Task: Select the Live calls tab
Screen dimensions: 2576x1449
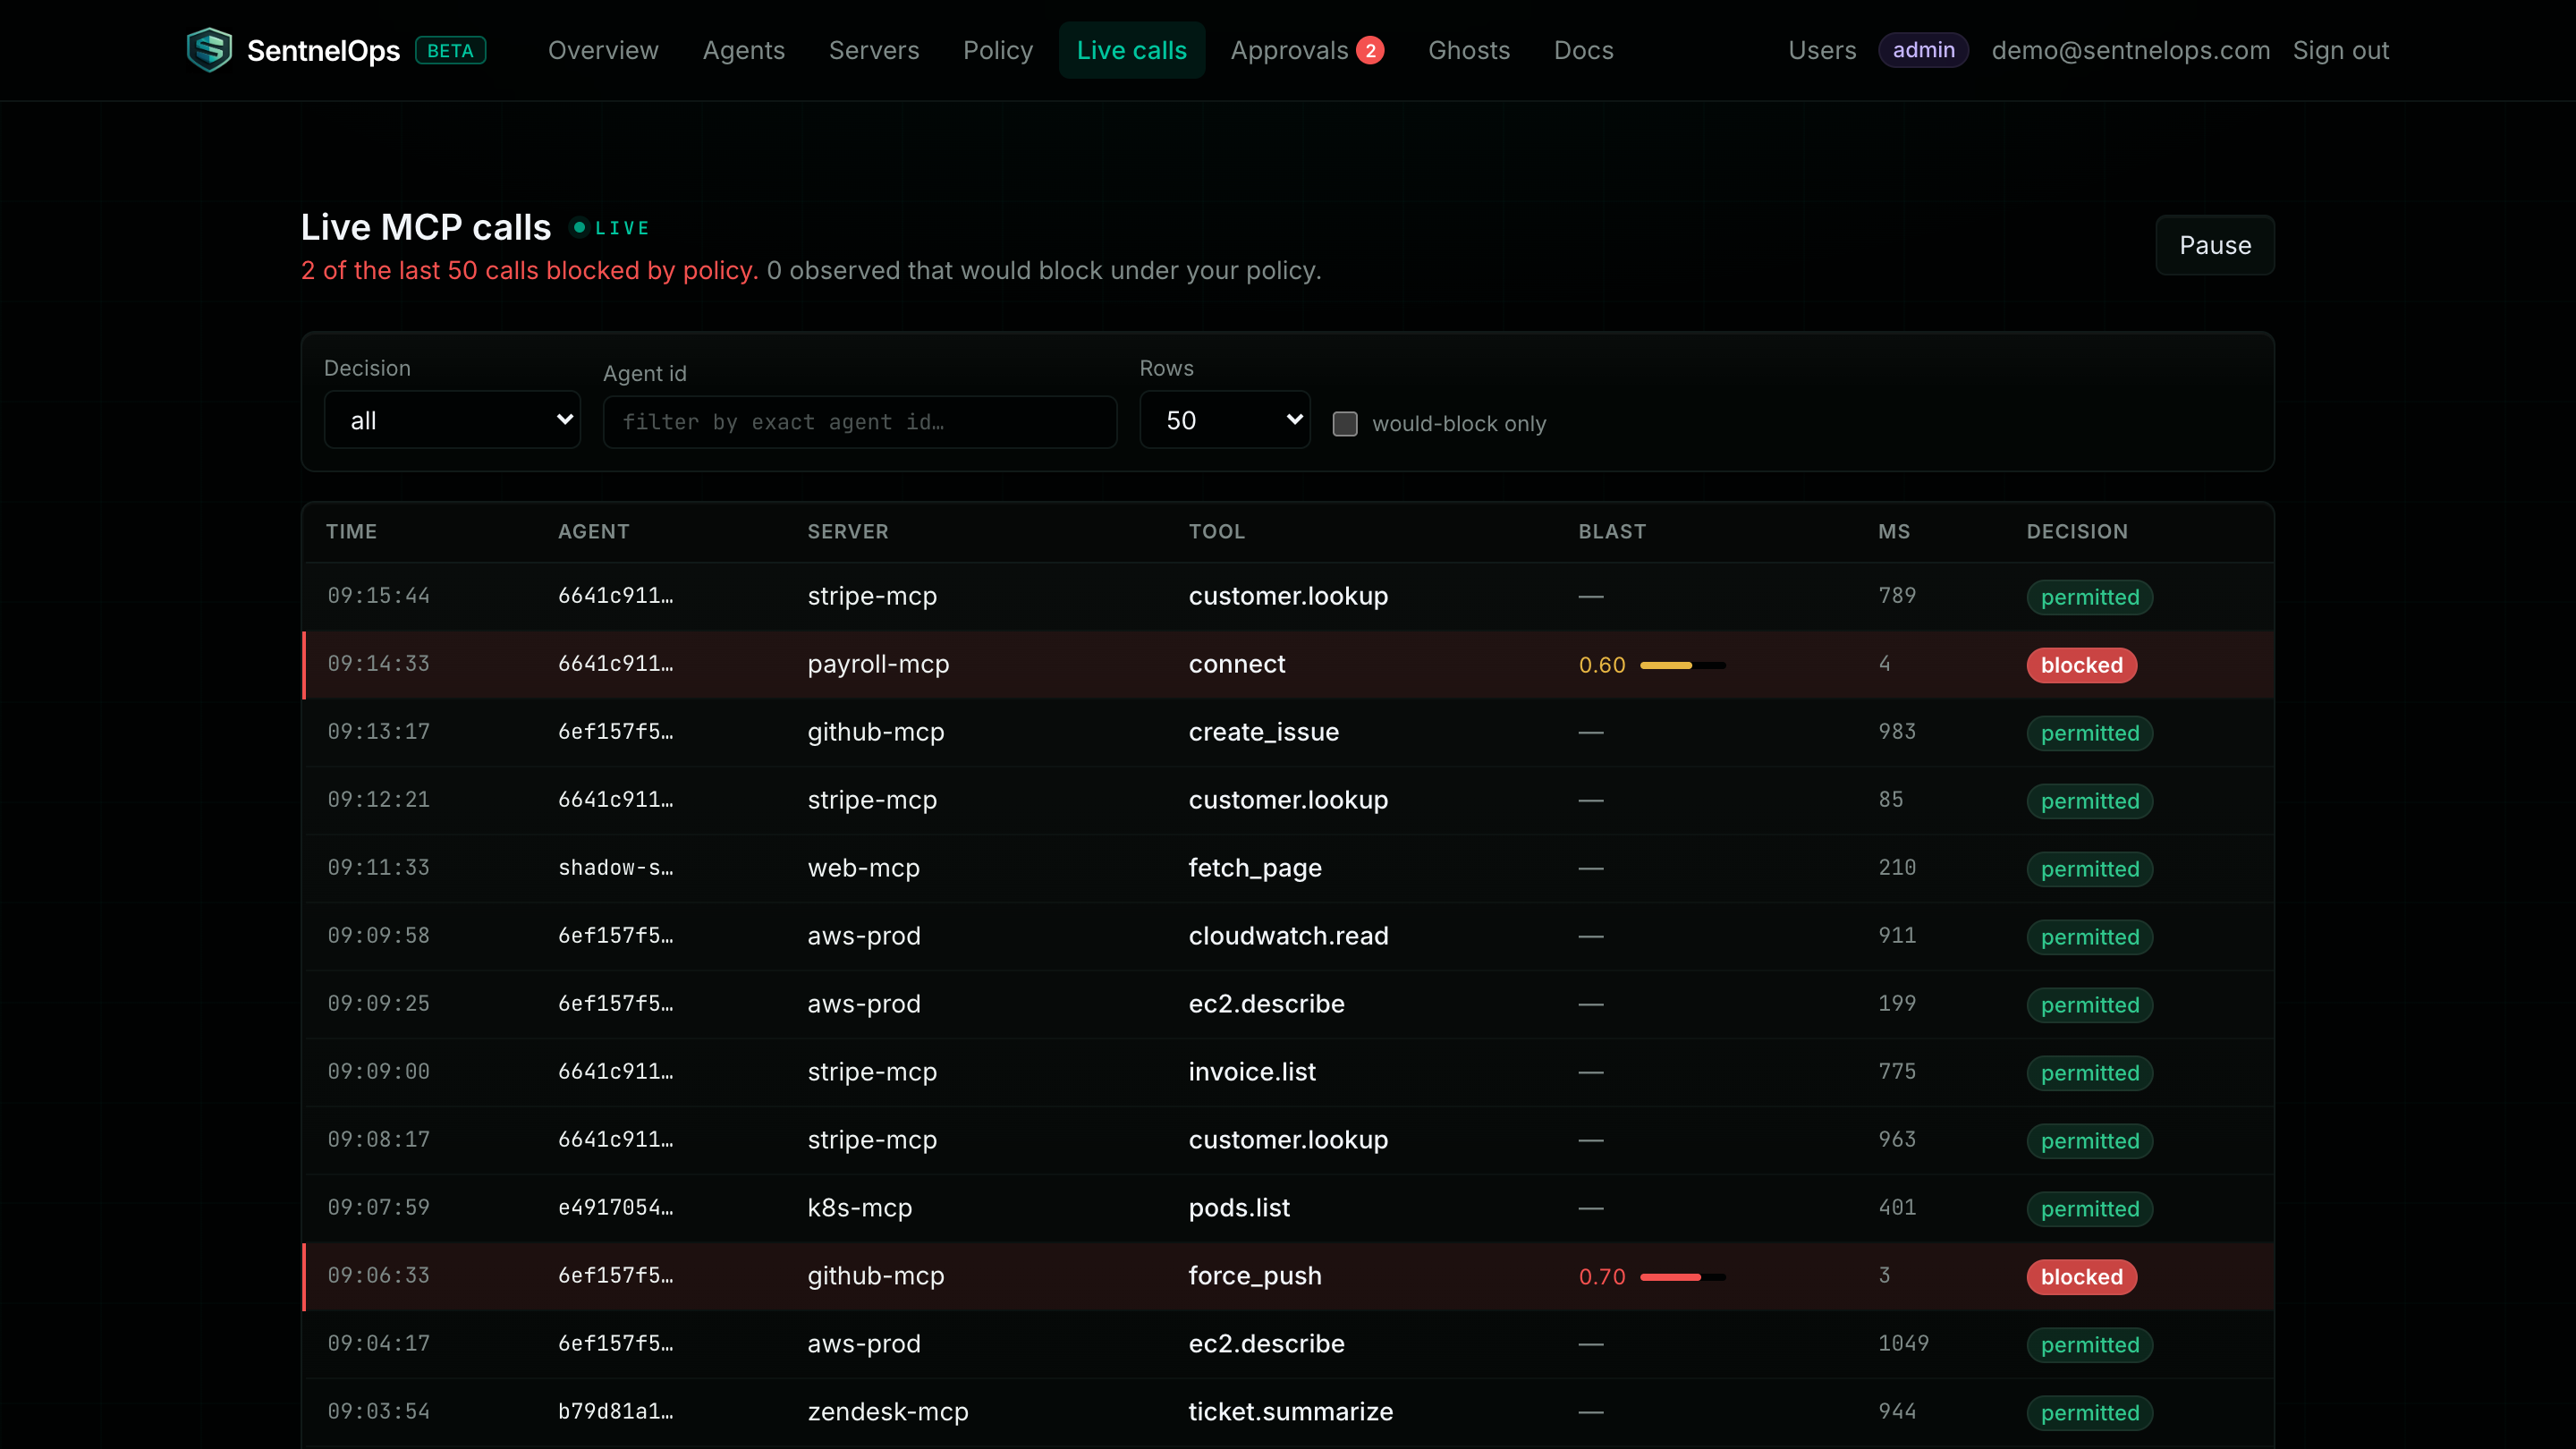Action: point(1132,50)
